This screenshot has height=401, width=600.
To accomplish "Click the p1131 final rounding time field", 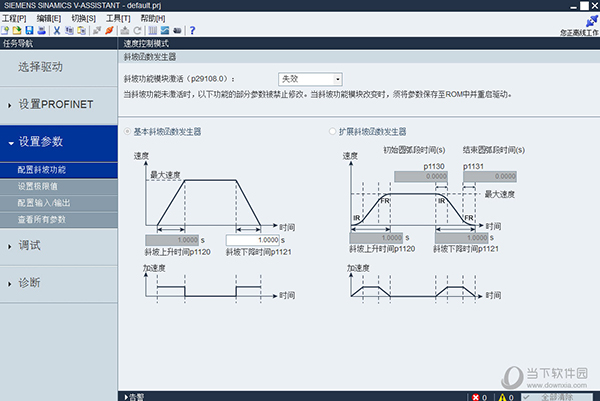I will coord(490,176).
